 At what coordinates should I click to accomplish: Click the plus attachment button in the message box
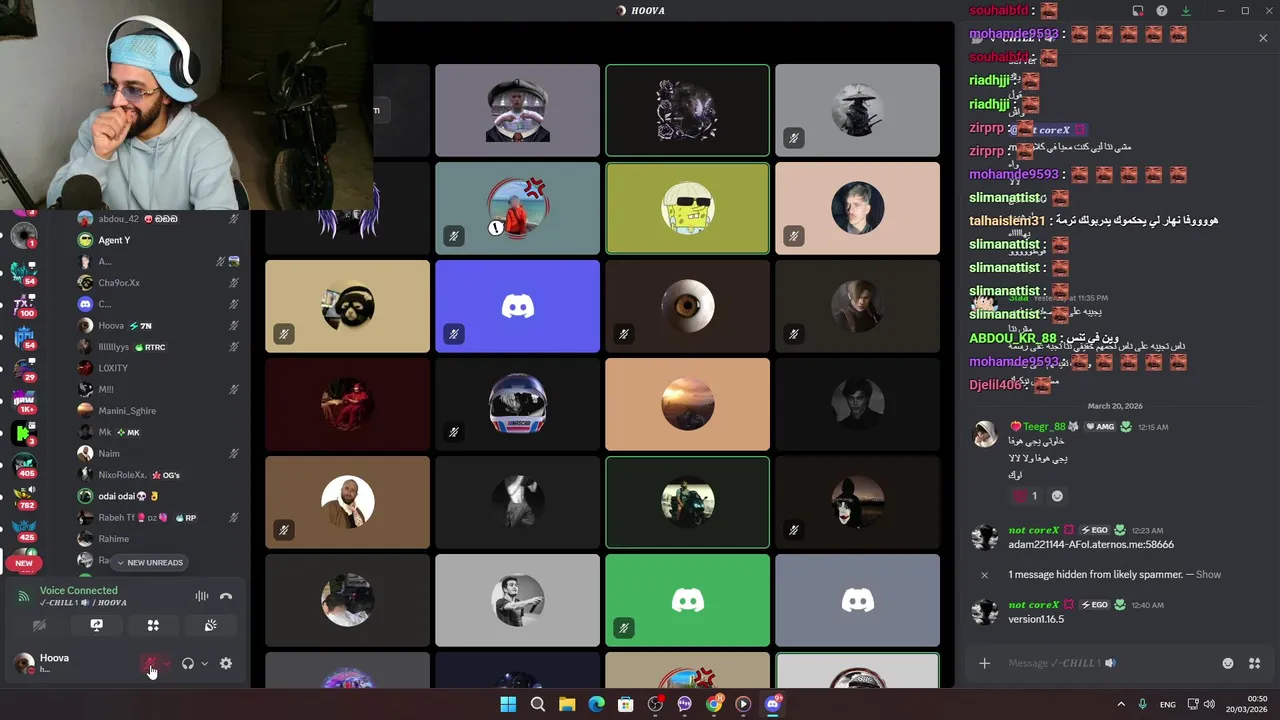[x=984, y=663]
